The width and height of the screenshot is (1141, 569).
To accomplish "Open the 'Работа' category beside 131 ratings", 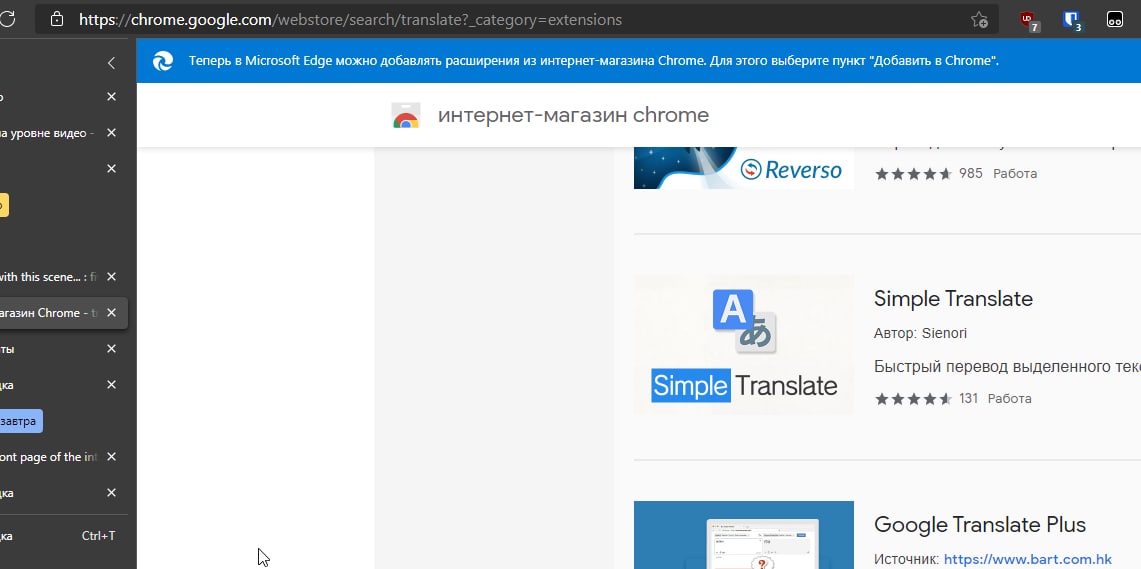I will 1010,399.
